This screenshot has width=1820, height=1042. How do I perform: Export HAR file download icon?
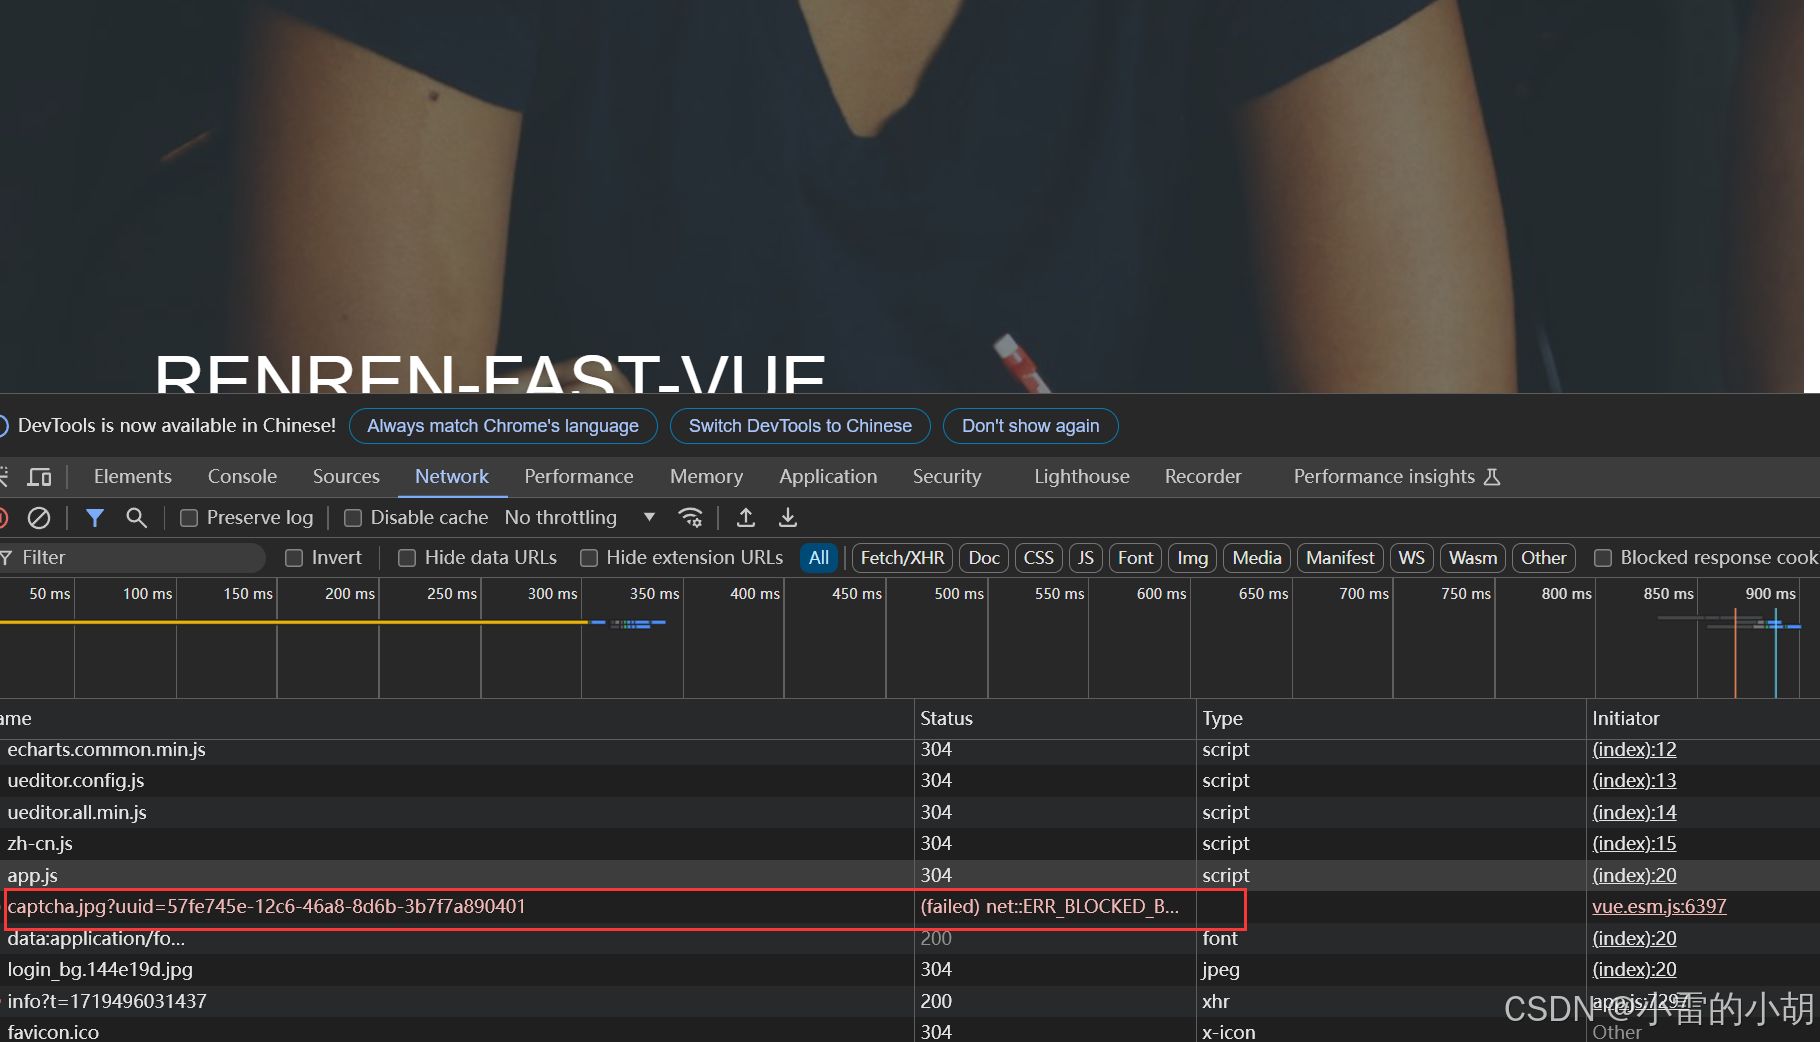point(788,518)
